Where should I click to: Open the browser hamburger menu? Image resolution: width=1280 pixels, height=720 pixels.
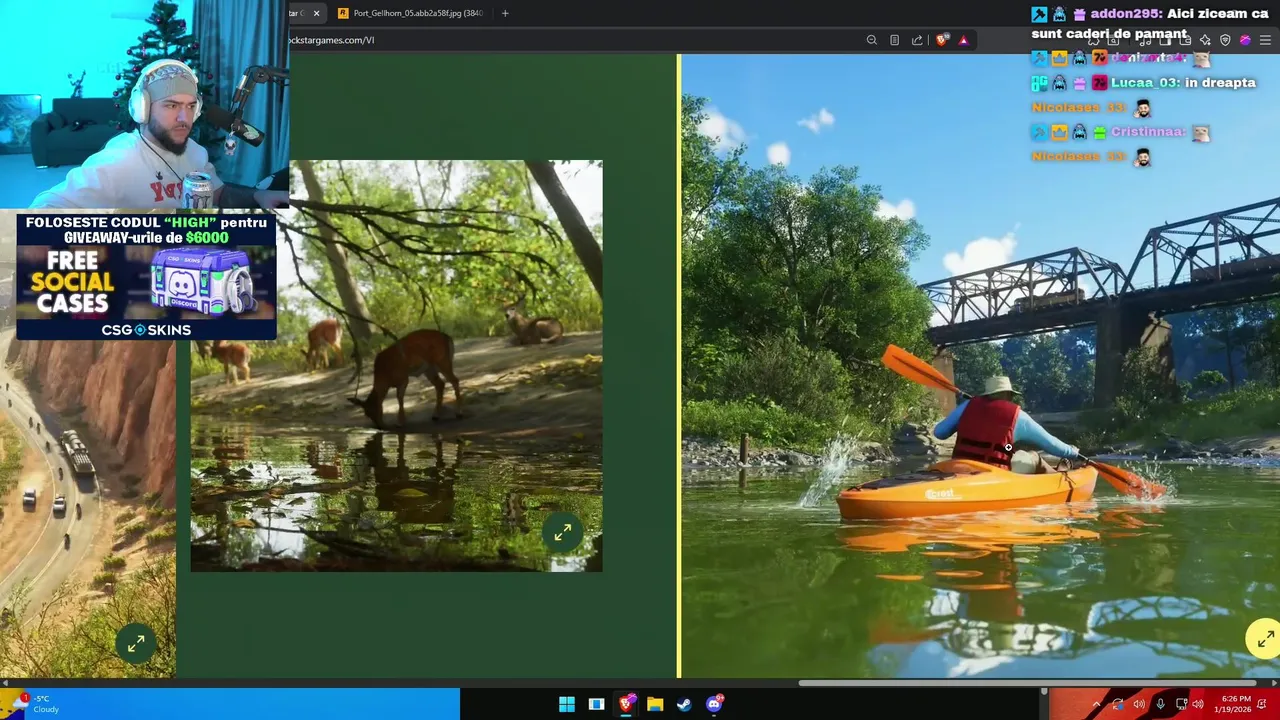[1265, 40]
